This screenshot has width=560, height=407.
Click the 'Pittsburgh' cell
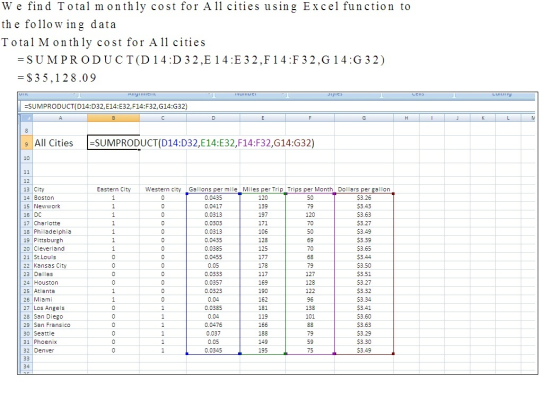coord(60,240)
